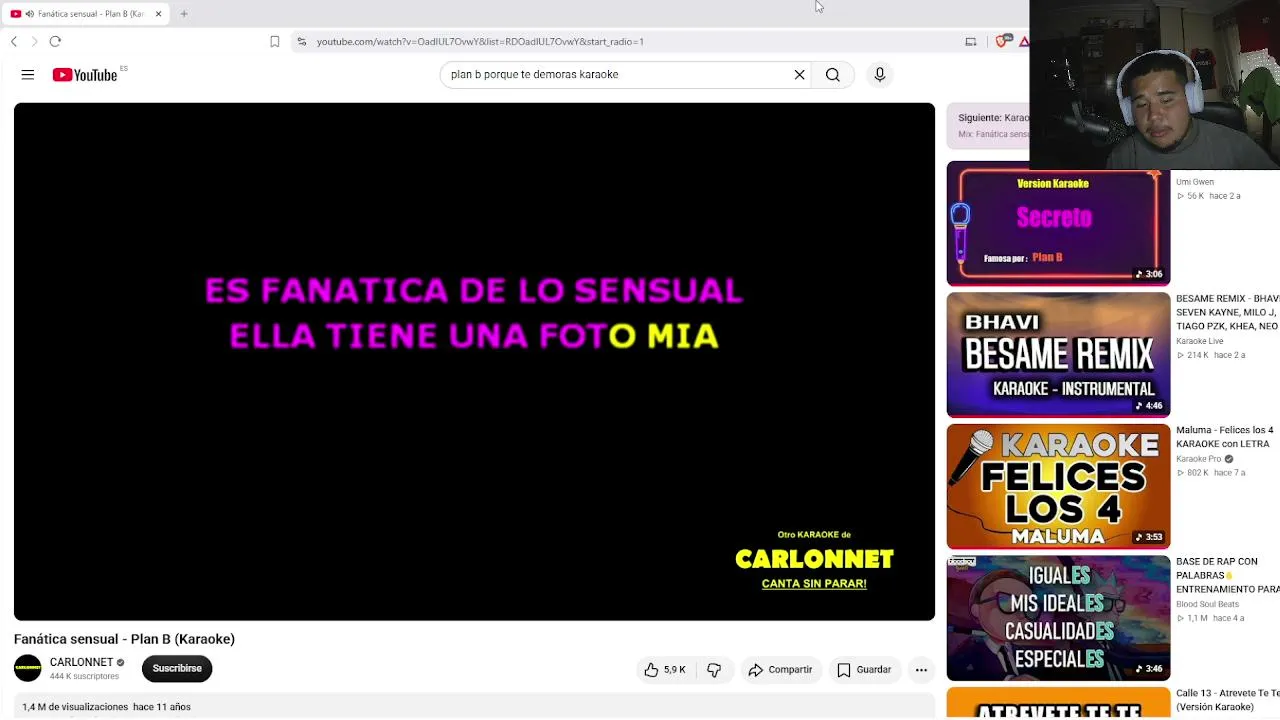Save the video with Guardar
The width and height of the screenshot is (1280, 720).
864,670
